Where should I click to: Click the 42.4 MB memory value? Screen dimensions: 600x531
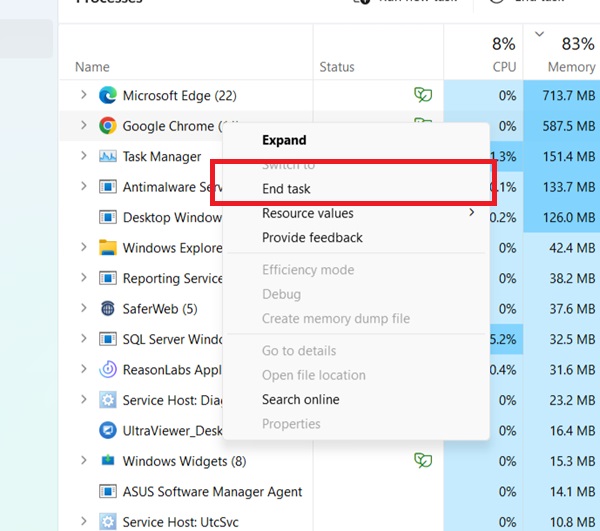click(572, 248)
